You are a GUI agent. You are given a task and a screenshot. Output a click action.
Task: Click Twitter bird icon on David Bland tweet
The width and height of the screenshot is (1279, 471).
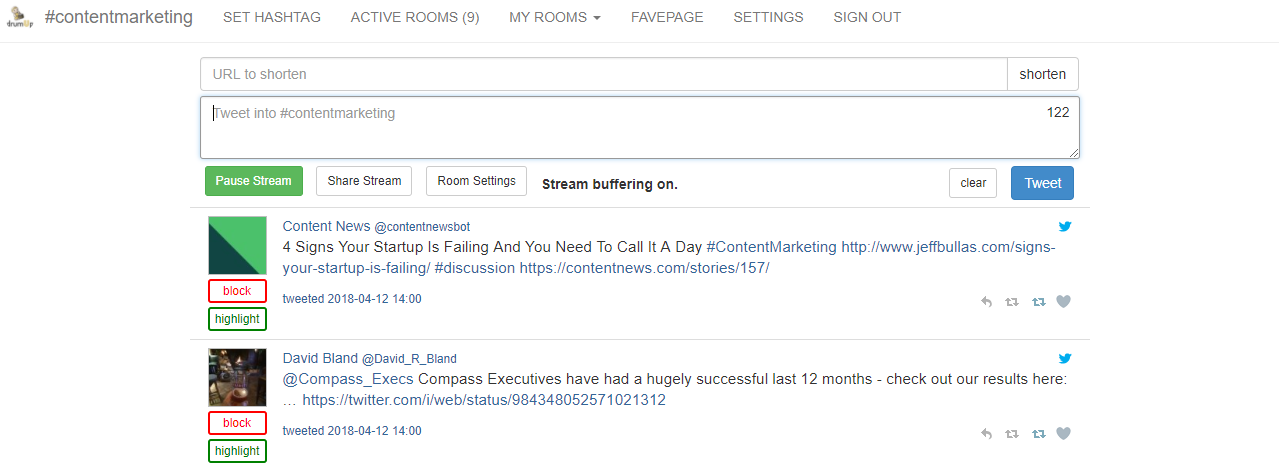pyautogui.click(x=1065, y=358)
